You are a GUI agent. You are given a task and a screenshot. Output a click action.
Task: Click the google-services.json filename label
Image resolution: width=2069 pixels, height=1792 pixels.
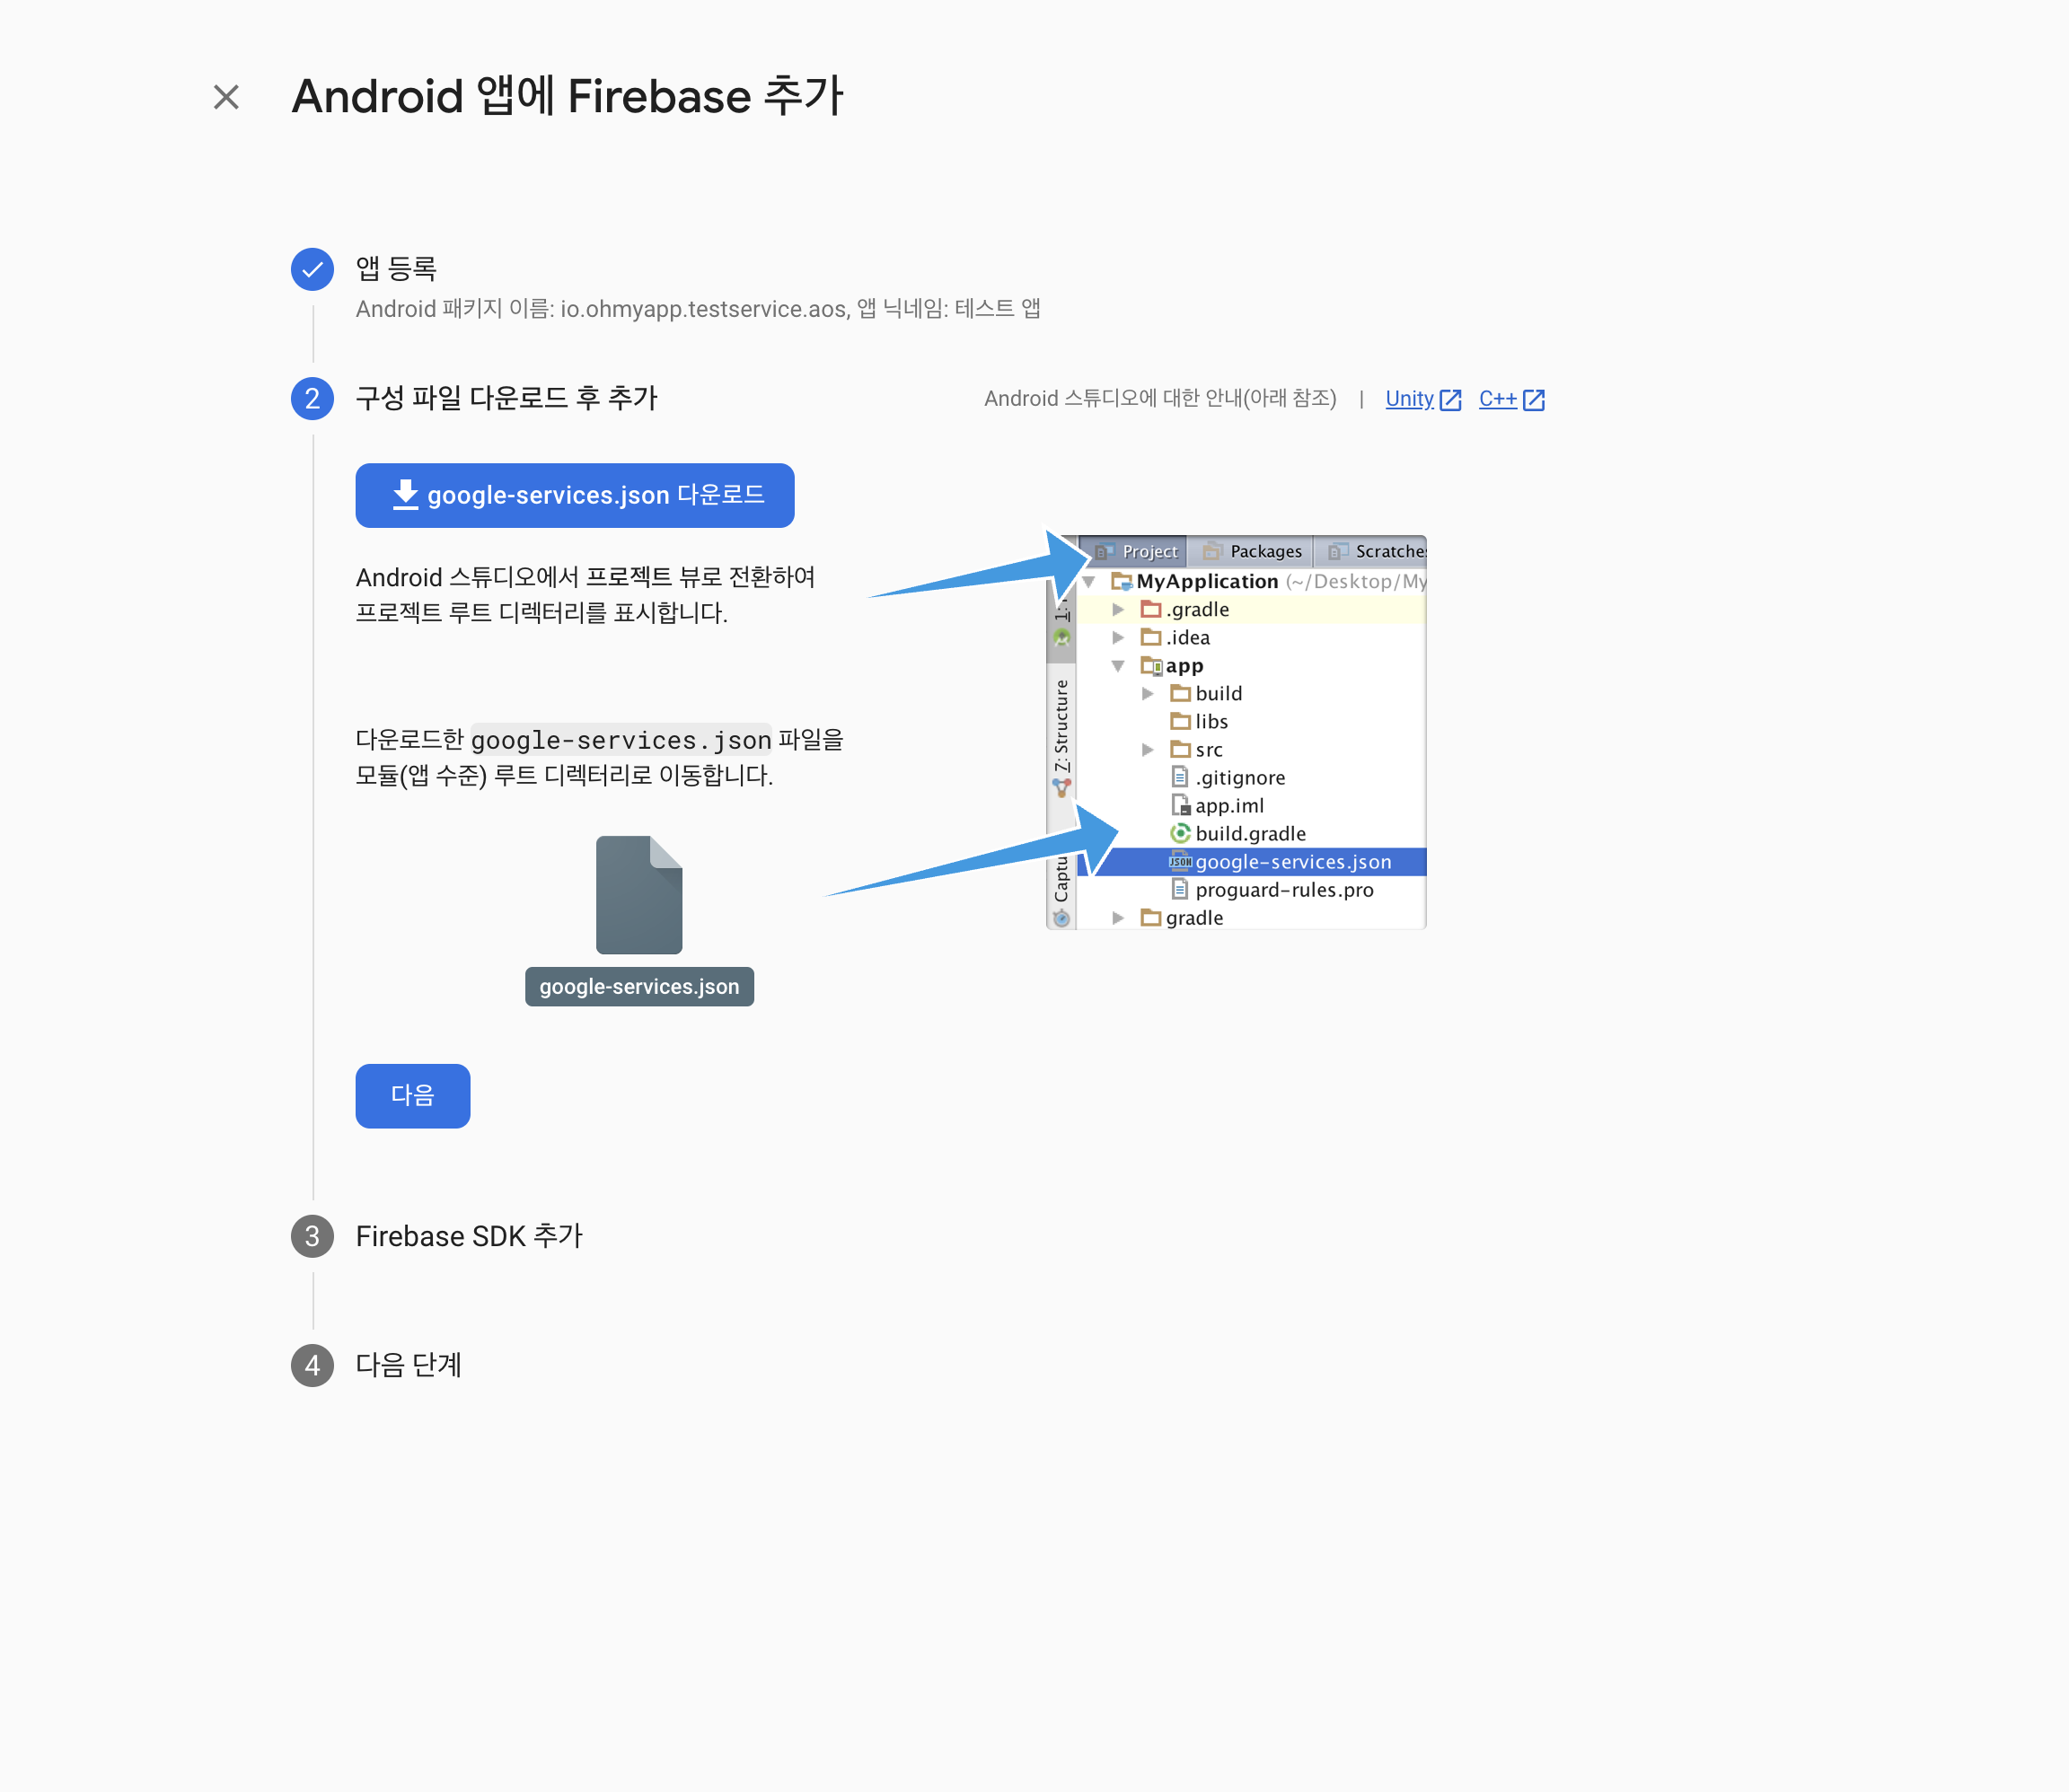[x=639, y=987]
